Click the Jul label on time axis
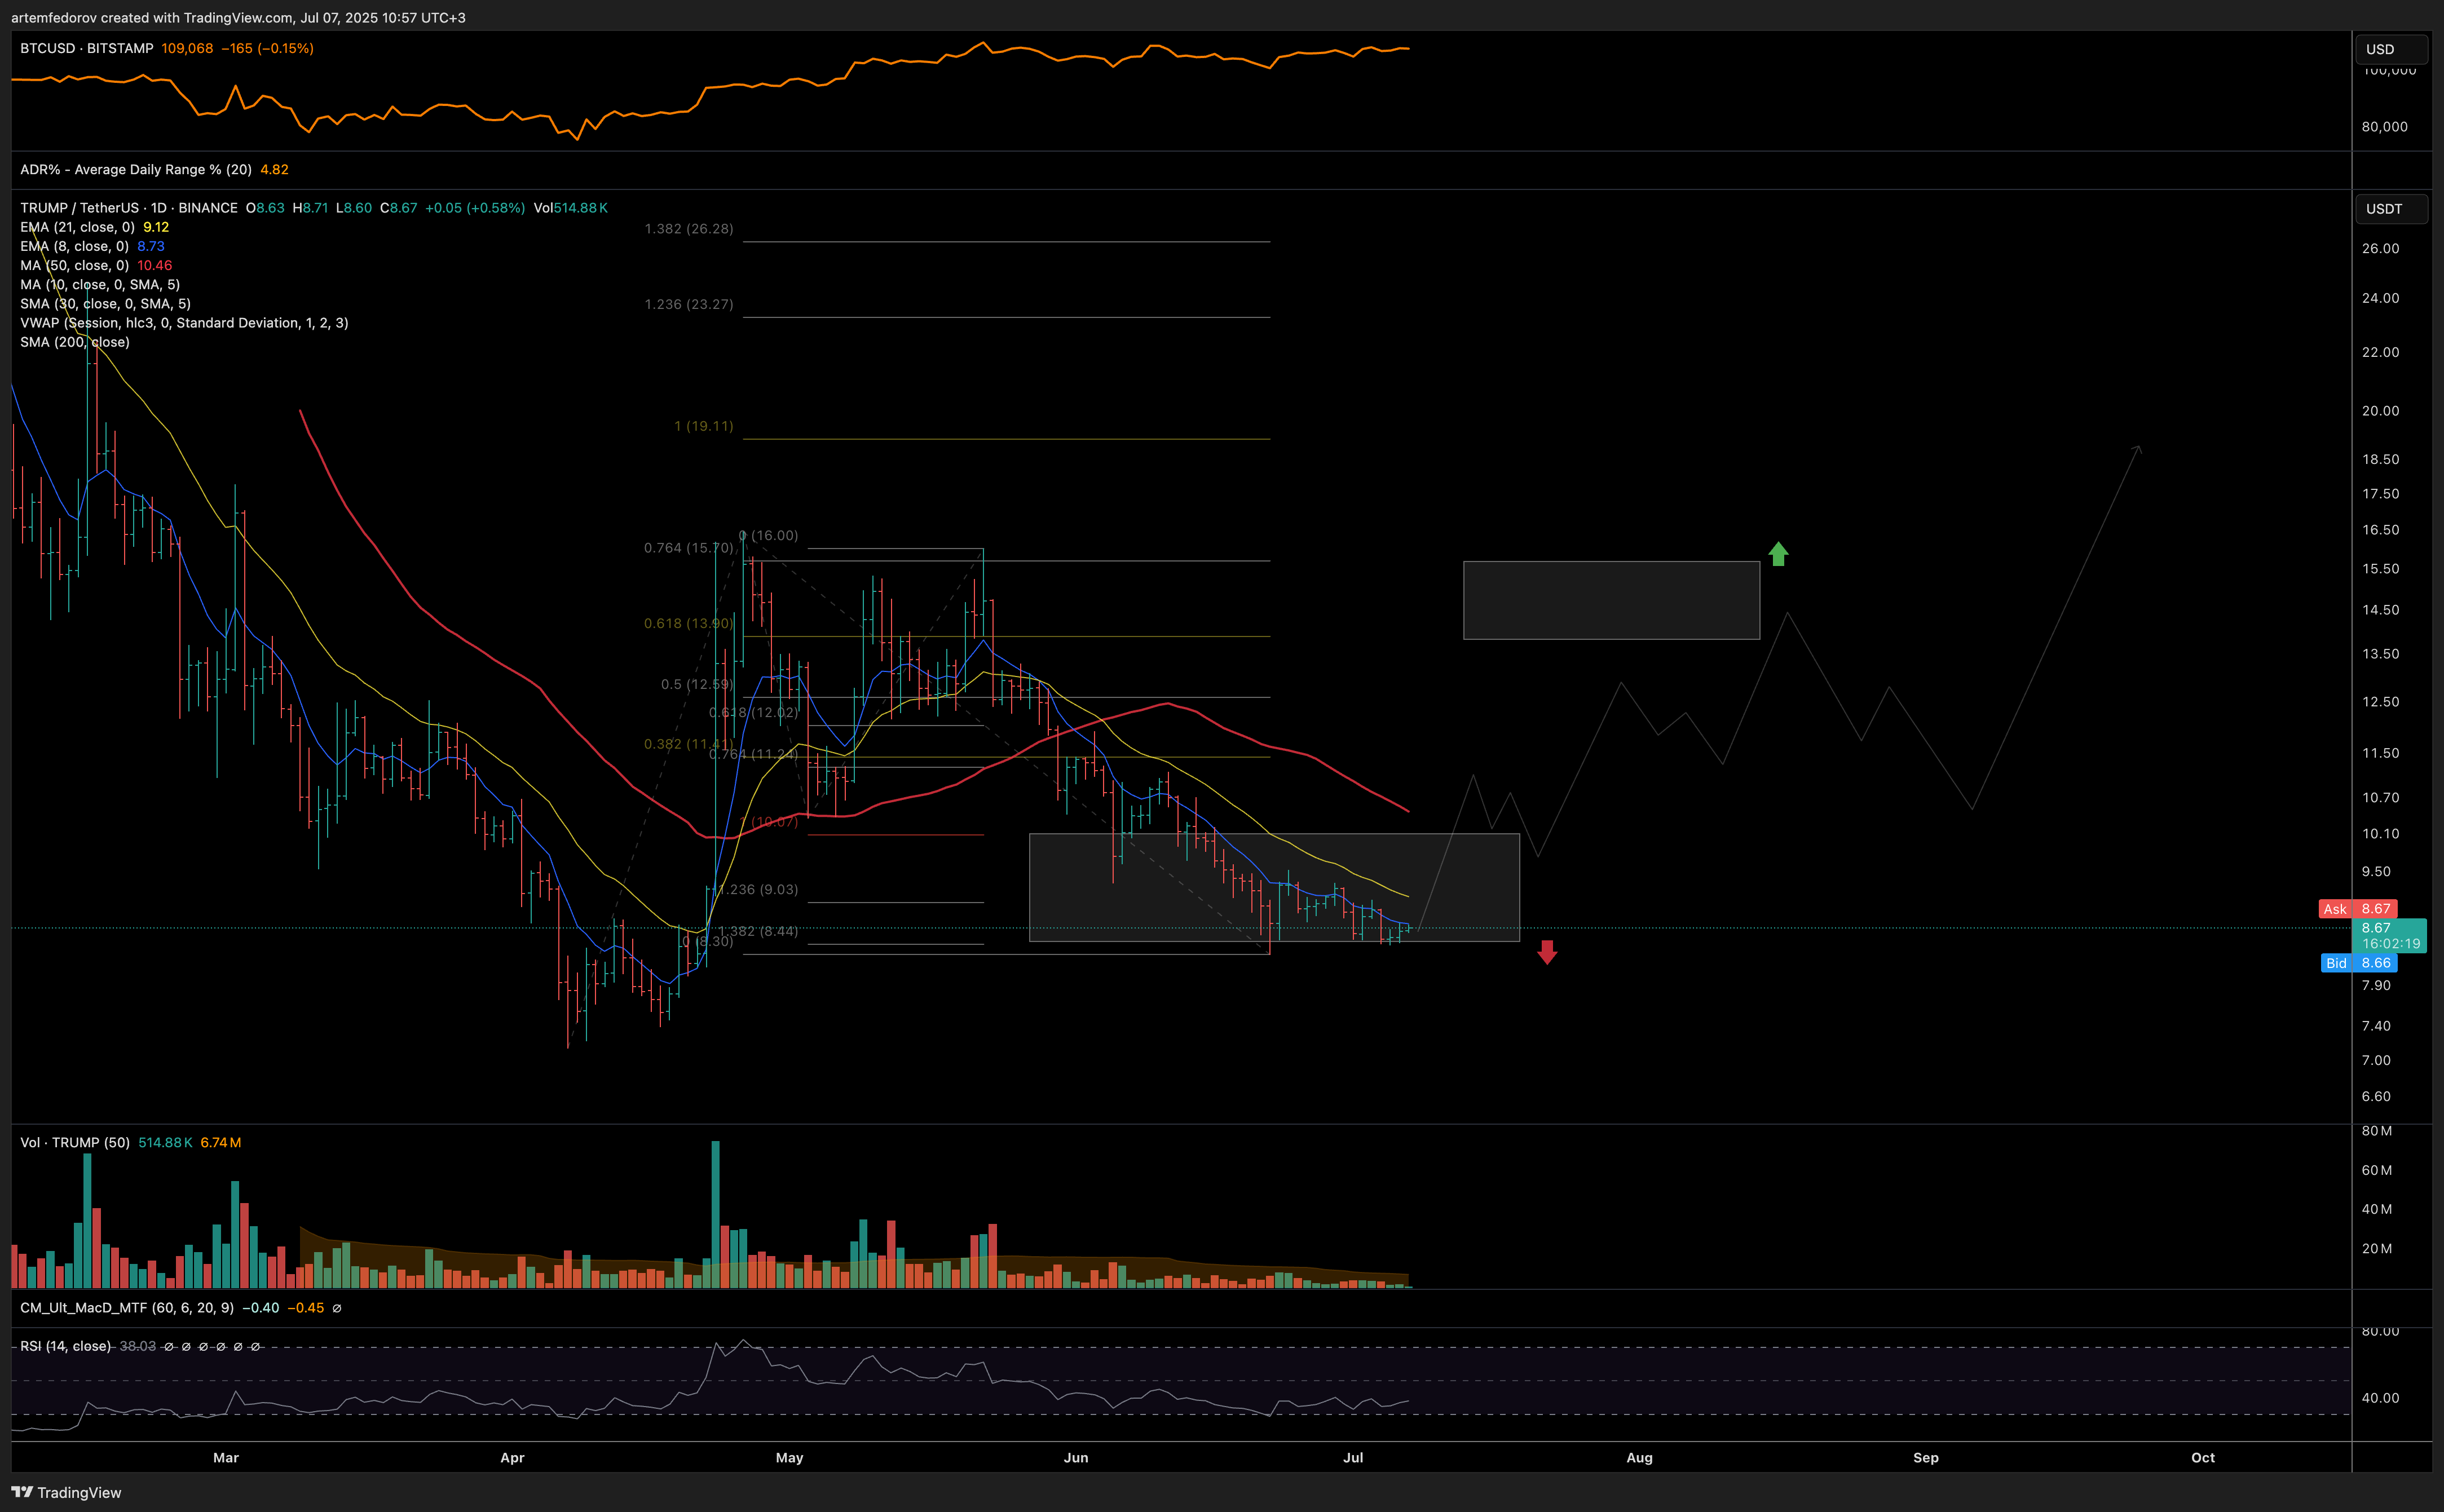The width and height of the screenshot is (2444, 1512). (x=1353, y=1458)
